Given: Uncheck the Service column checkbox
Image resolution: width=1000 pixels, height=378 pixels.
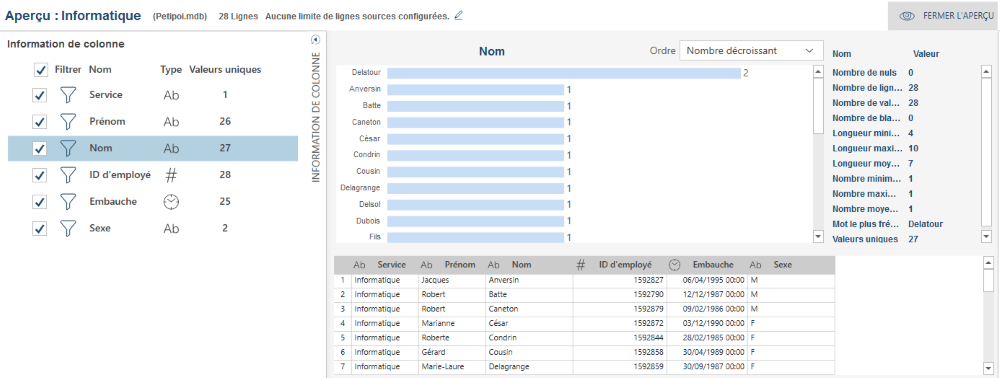Looking at the screenshot, I should [x=40, y=95].
